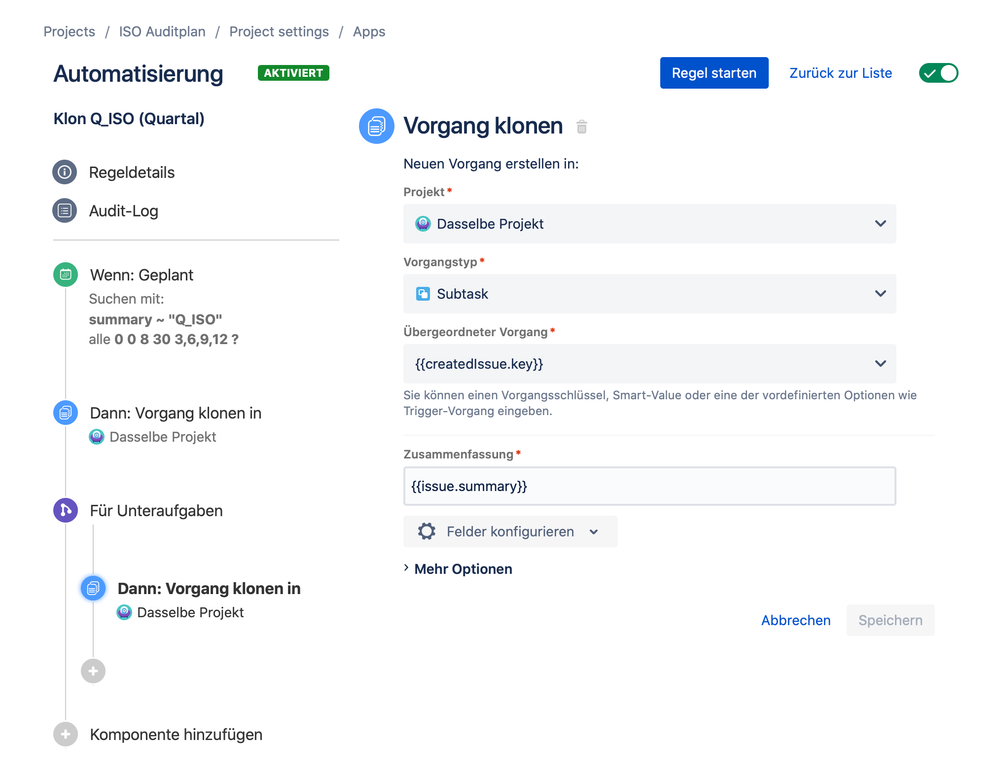The width and height of the screenshot is (999, 769).
Task: Click the cron text 0 0 8 30 3,6,9,12 ?
Action: pyautogui.click(x=176, y=340)
